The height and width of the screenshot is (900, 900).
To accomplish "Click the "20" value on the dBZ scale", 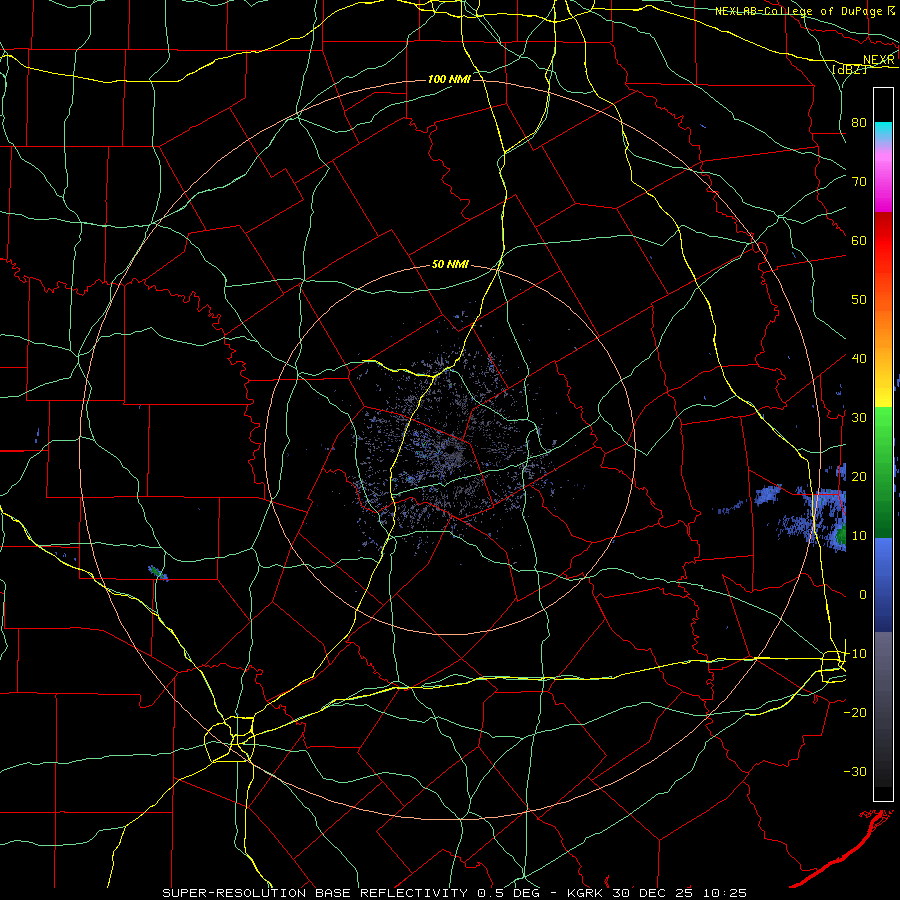I will pos(859,476).
